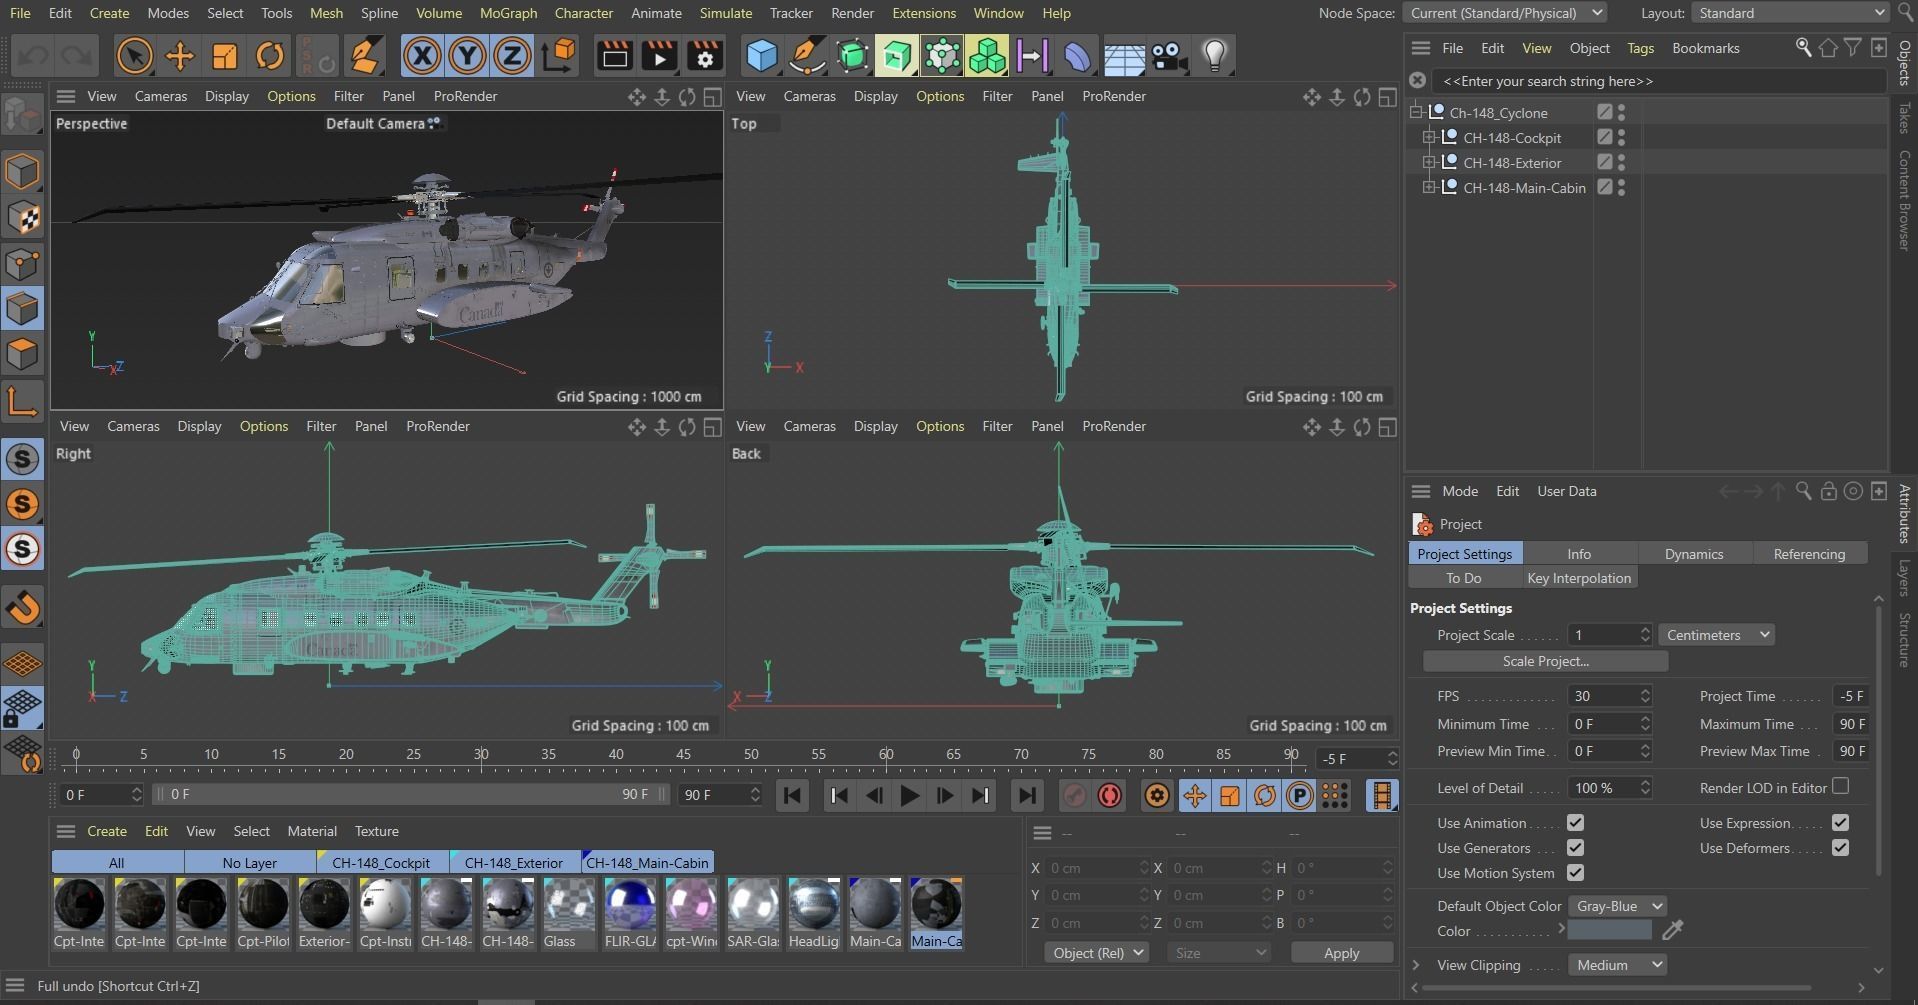This screenshot has width=1918, height=1005.
Task: Switch to Model mode in left sidebar
Action: [x=22, y=171]
